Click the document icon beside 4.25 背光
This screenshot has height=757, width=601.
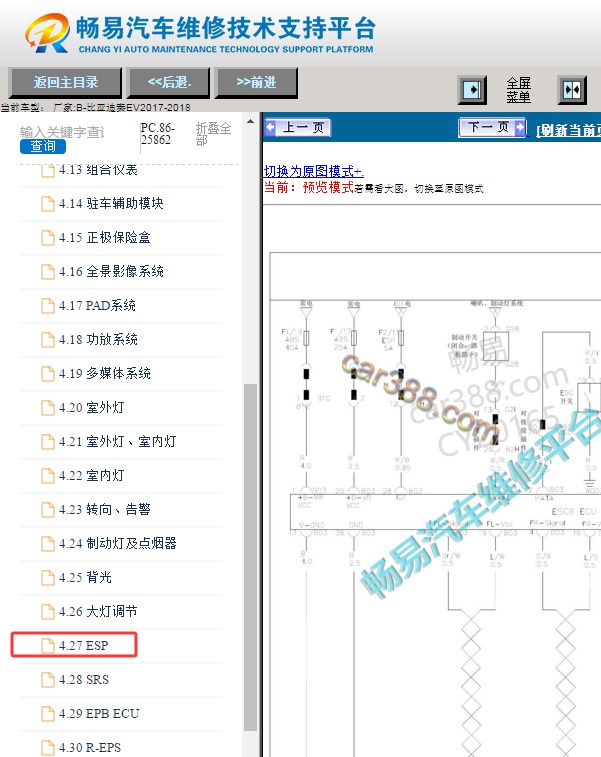click(48, 578)
